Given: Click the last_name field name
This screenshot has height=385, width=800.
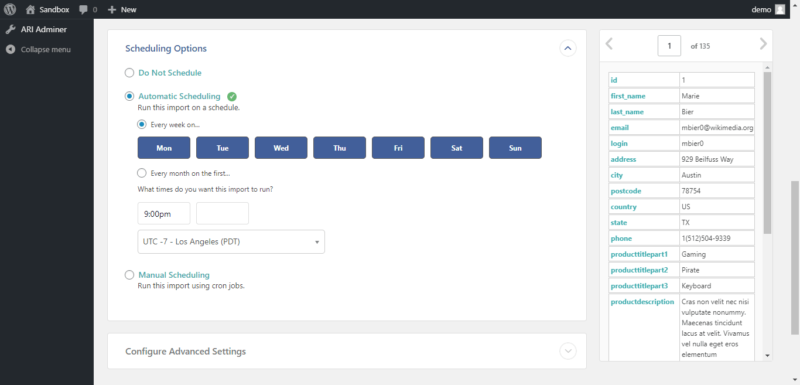Looking at the screenshot, I should pyautogui.click(x=627, y=112).
